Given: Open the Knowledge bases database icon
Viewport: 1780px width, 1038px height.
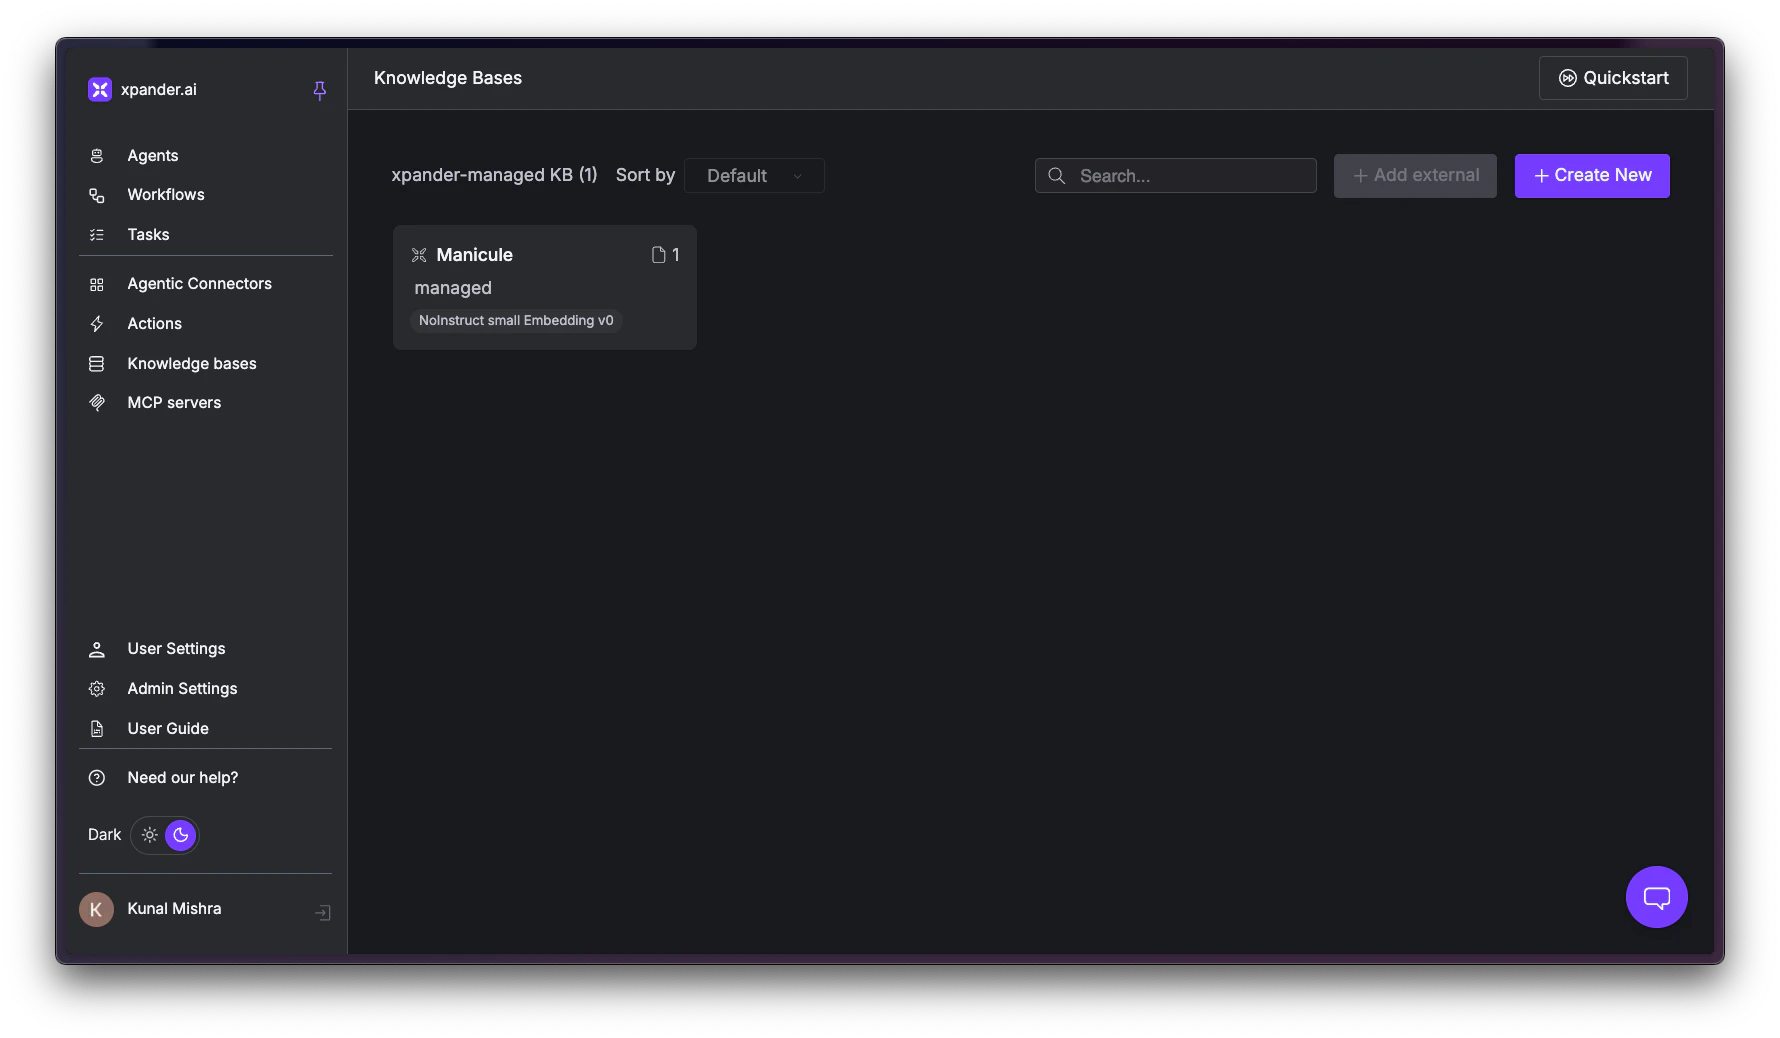Looking at the screenshot, I should pyautogui.click(x=97, y=363).
